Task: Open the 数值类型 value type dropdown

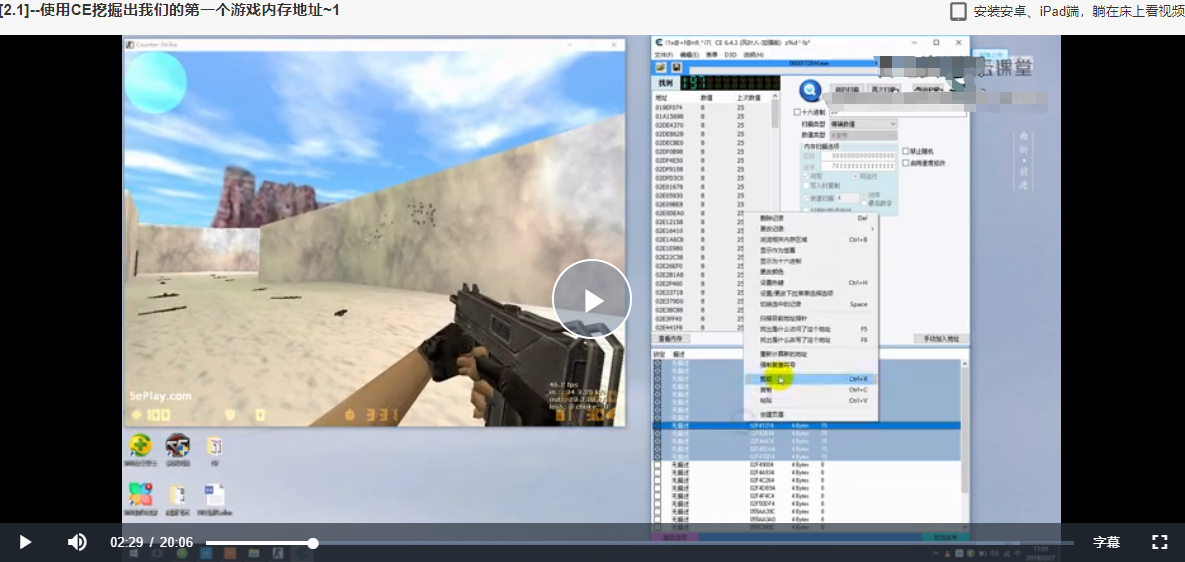Action: tap(863, 134)
